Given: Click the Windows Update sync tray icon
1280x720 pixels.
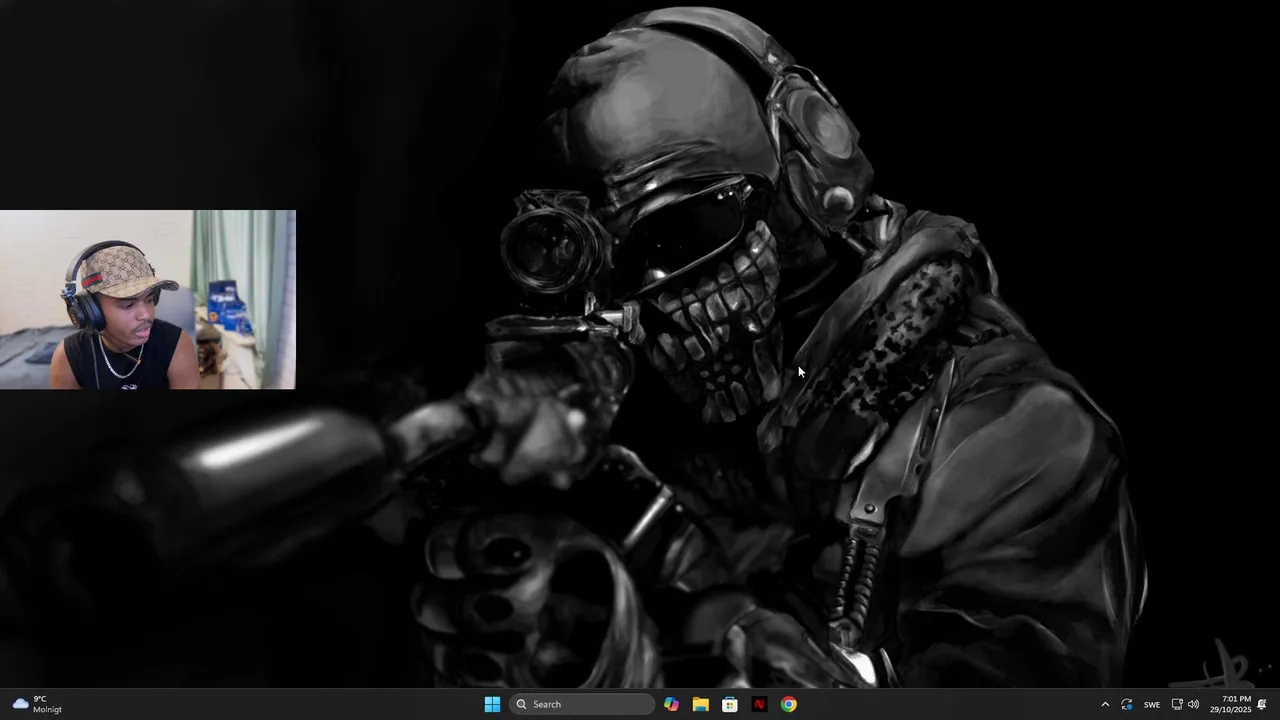Looking at the screenshot, I should (1127, 704).
